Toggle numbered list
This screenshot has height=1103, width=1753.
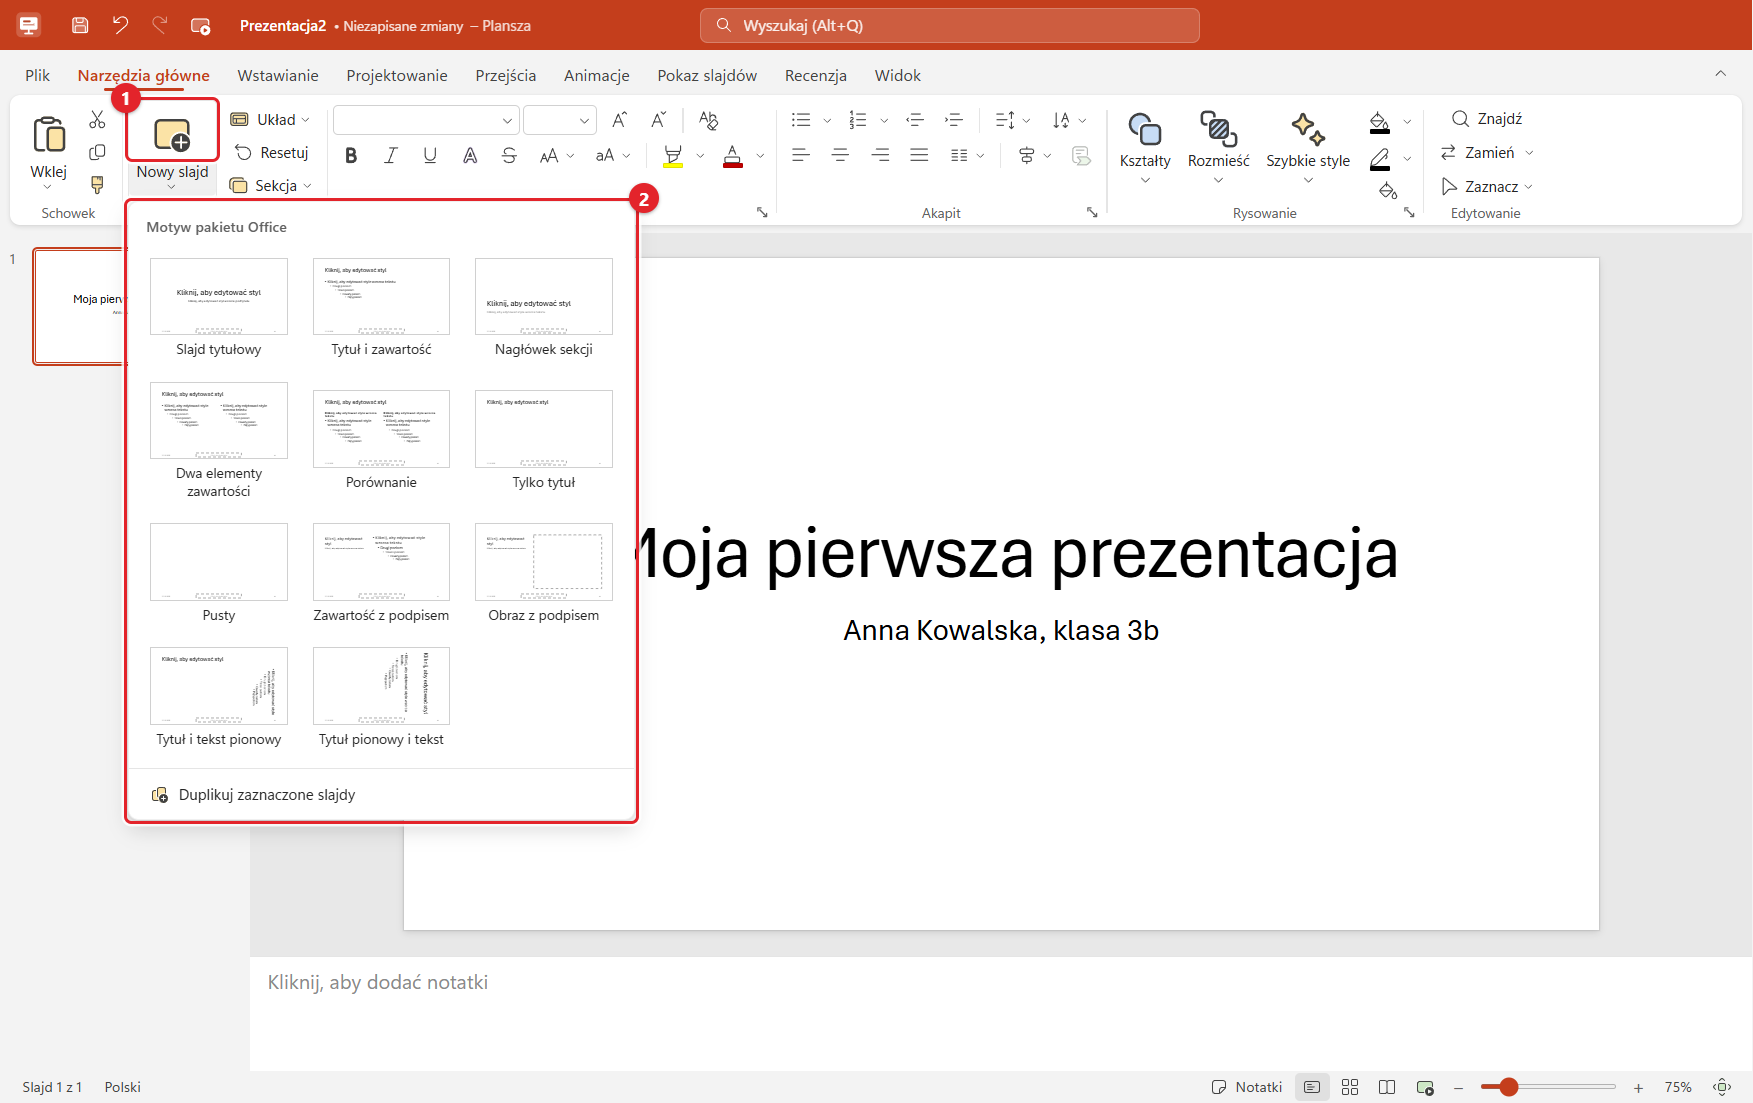[858, 120]
